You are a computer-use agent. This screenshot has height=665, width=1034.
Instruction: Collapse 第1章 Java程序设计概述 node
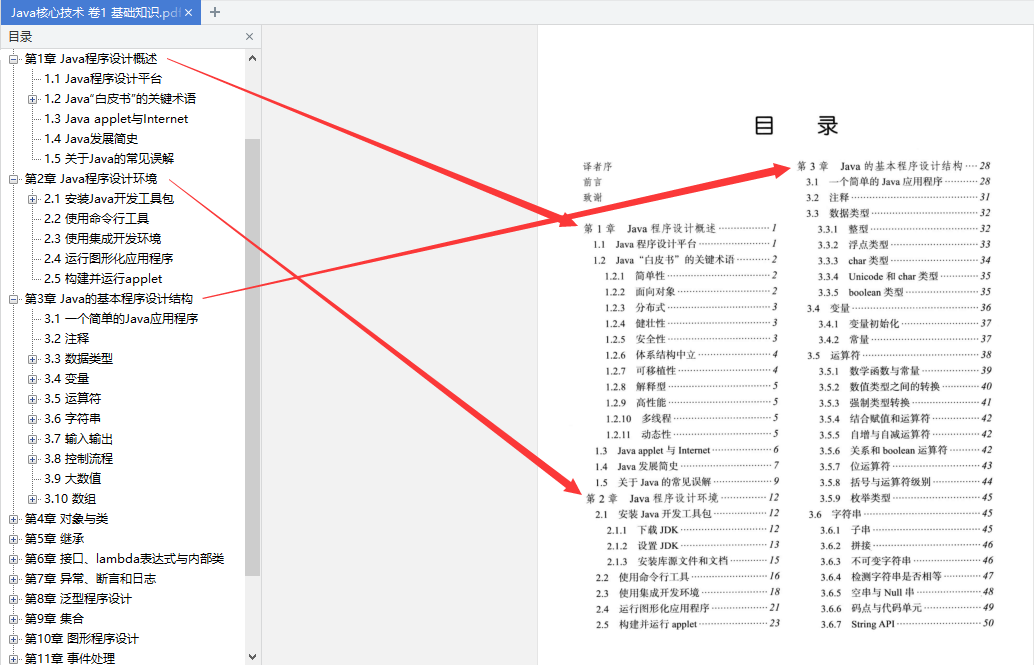click(x=13, y=59)
